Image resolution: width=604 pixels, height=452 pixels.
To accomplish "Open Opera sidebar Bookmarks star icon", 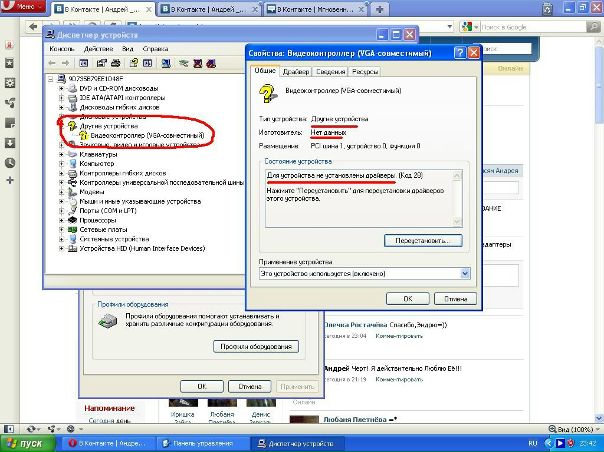I will [8, 62].
